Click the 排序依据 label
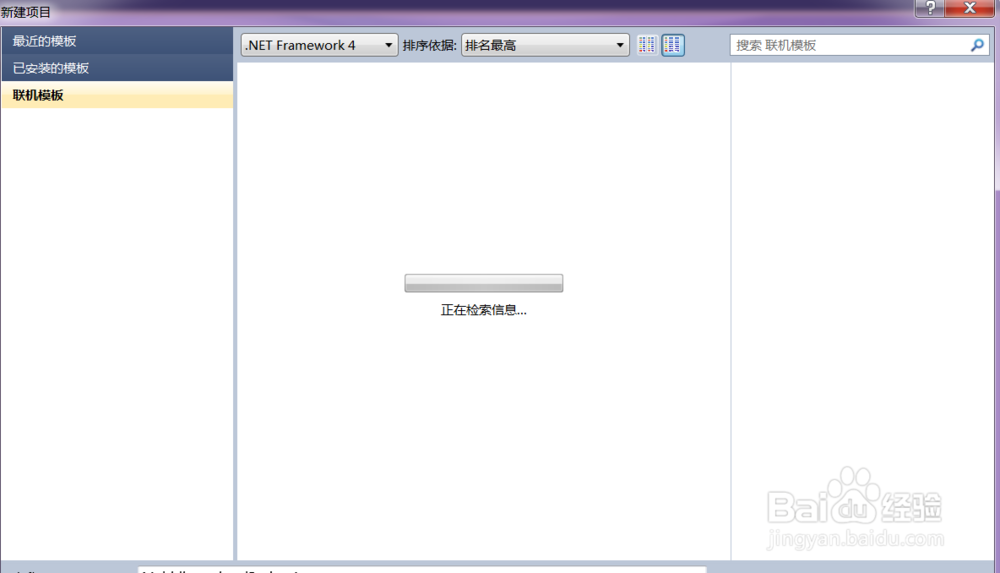This screenshot has width=1000, height=573. click(429, 45)
